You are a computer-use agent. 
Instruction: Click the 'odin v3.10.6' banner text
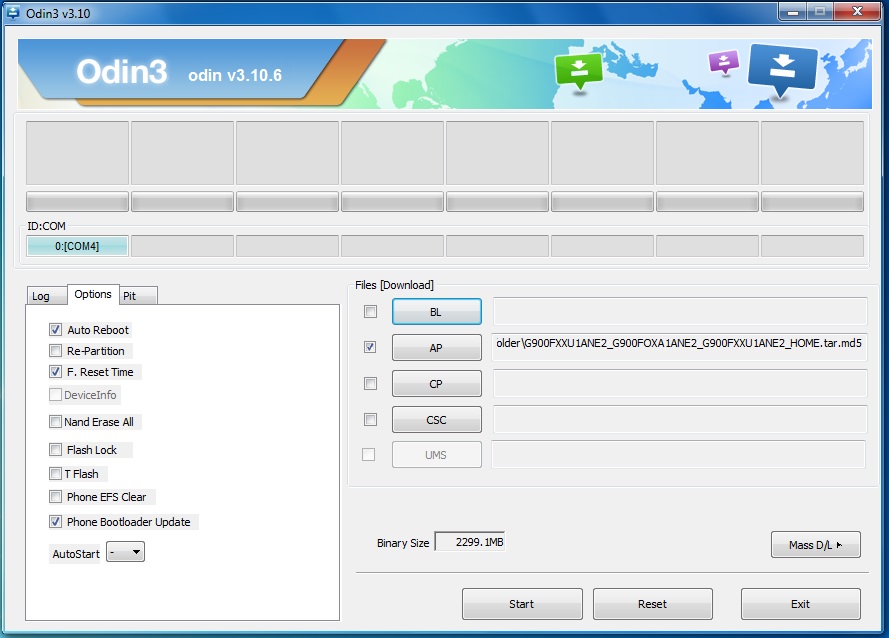(x=235, y=75)
